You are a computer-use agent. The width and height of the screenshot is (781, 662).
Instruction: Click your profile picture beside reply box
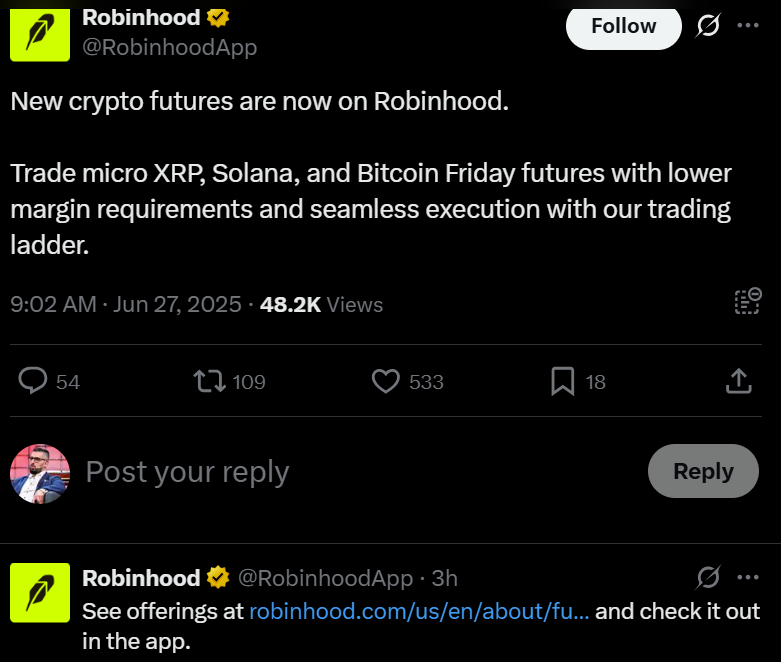click(x=40, y=473)
